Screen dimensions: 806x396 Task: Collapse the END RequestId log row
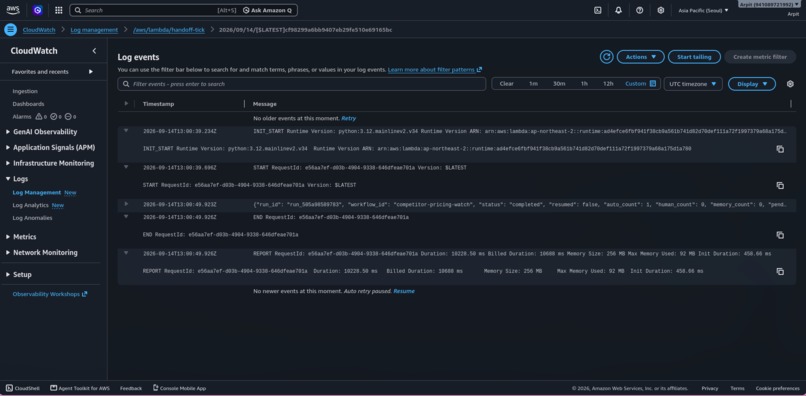tap(126, 217)
